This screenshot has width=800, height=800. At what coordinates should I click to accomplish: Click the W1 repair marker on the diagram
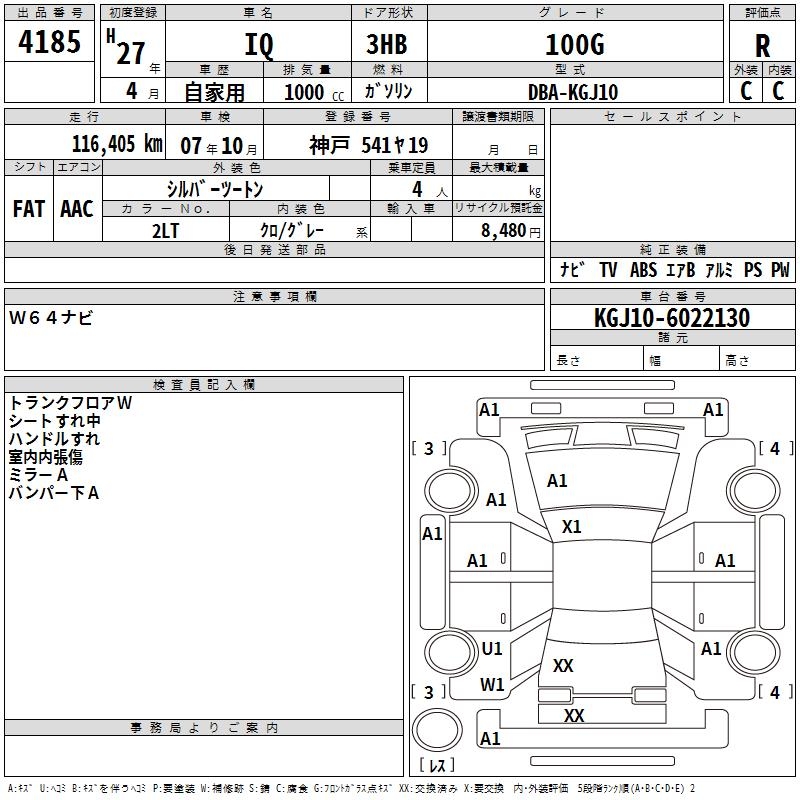click(492, 685)
